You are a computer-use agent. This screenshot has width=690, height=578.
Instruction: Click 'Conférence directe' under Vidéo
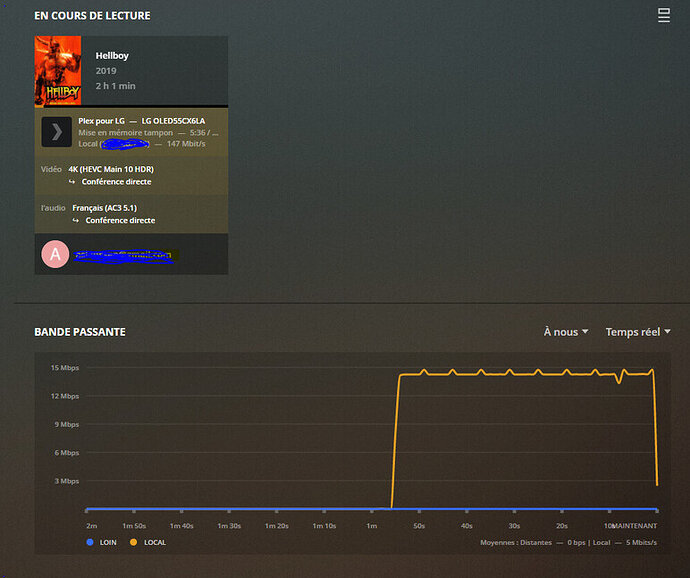[x=116, y=182]
